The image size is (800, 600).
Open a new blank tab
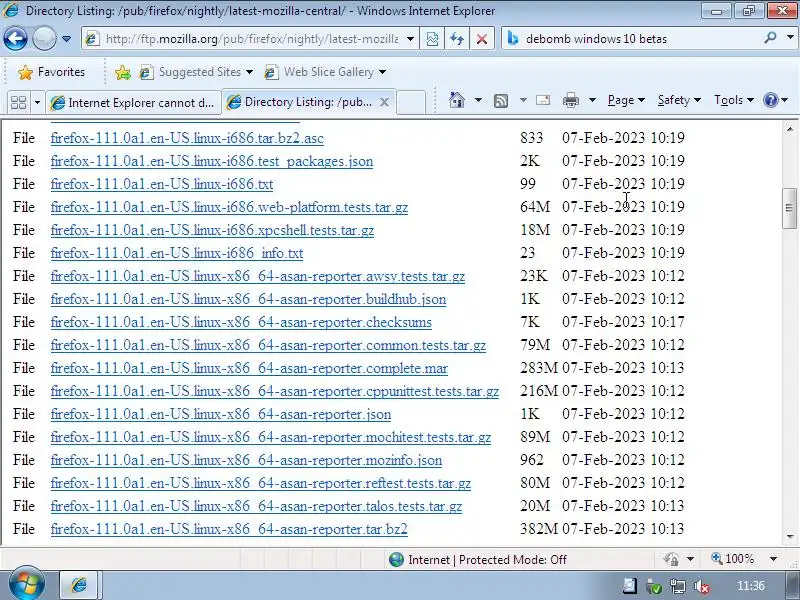click(x=411, y=102)
